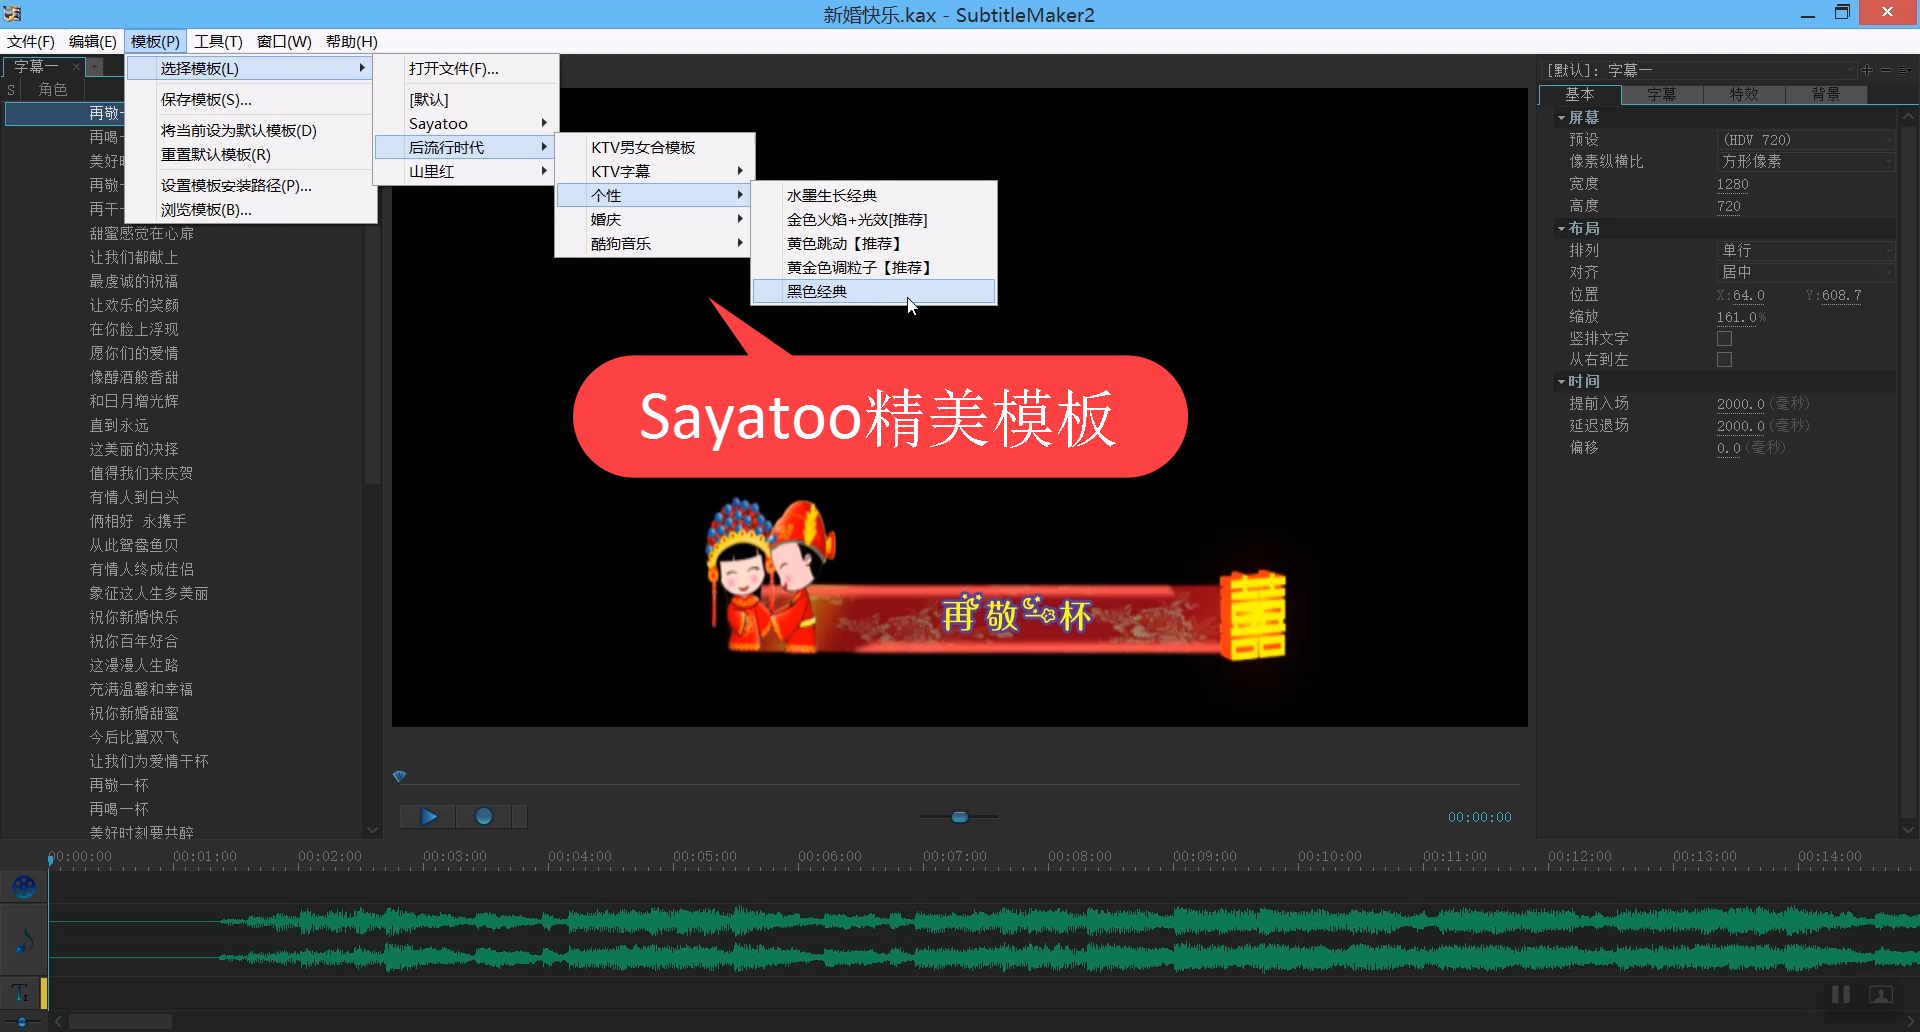Switch to the 字幕 properties tab

1661,95
